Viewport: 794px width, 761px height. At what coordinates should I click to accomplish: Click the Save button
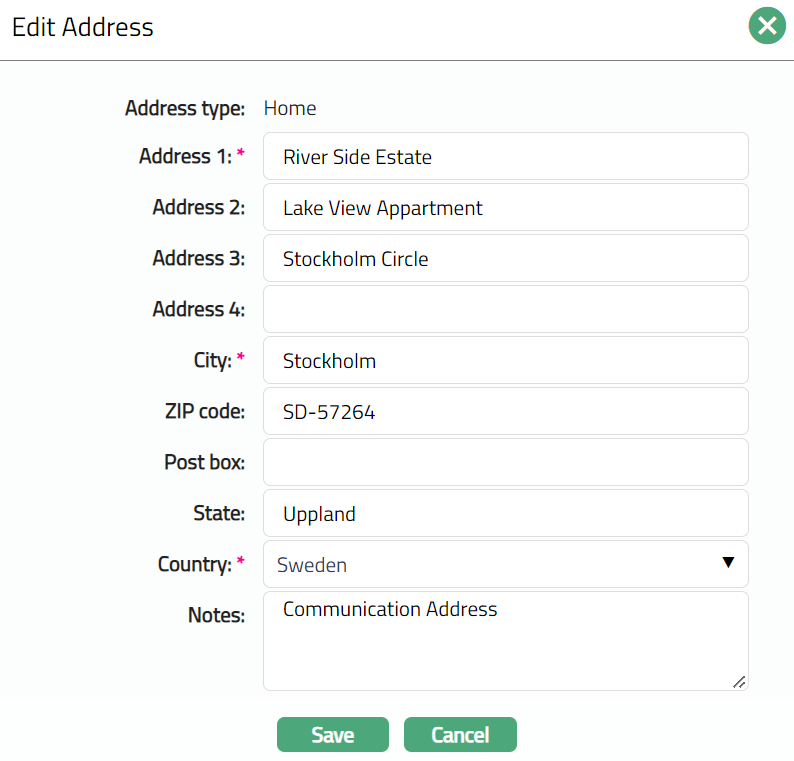point(332,735)
